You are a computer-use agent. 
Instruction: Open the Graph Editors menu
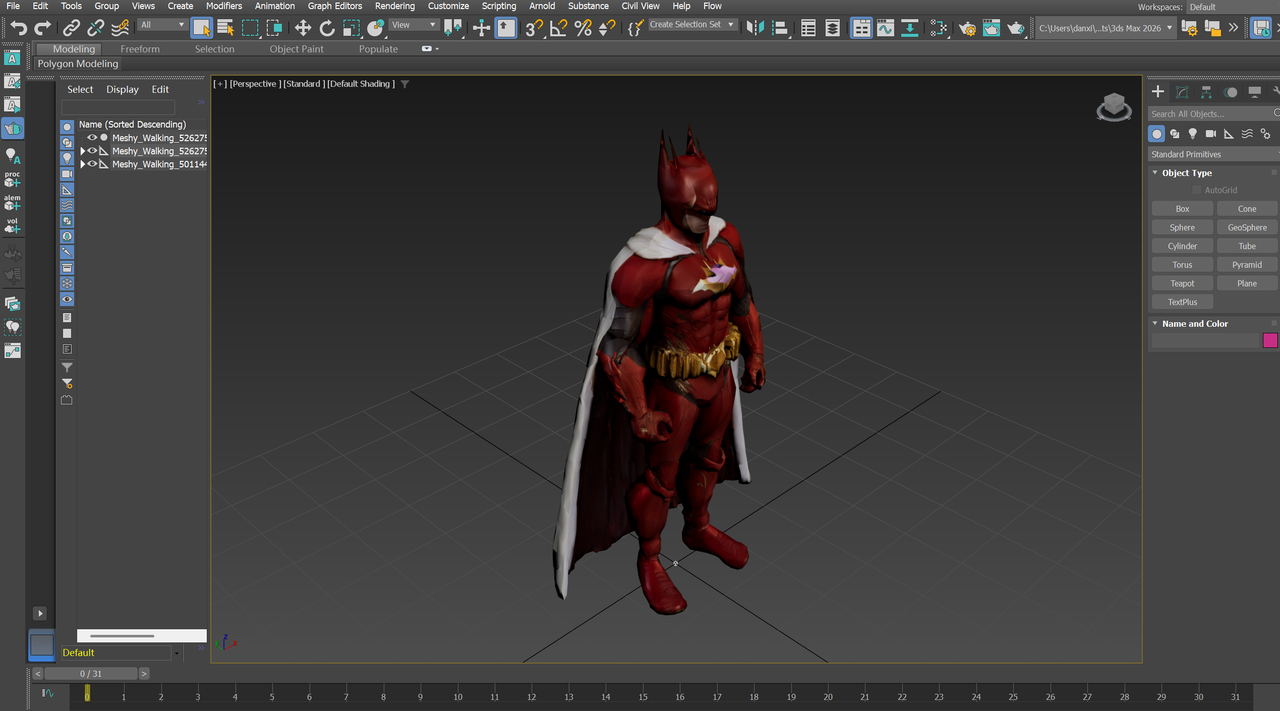coord(335,6)
